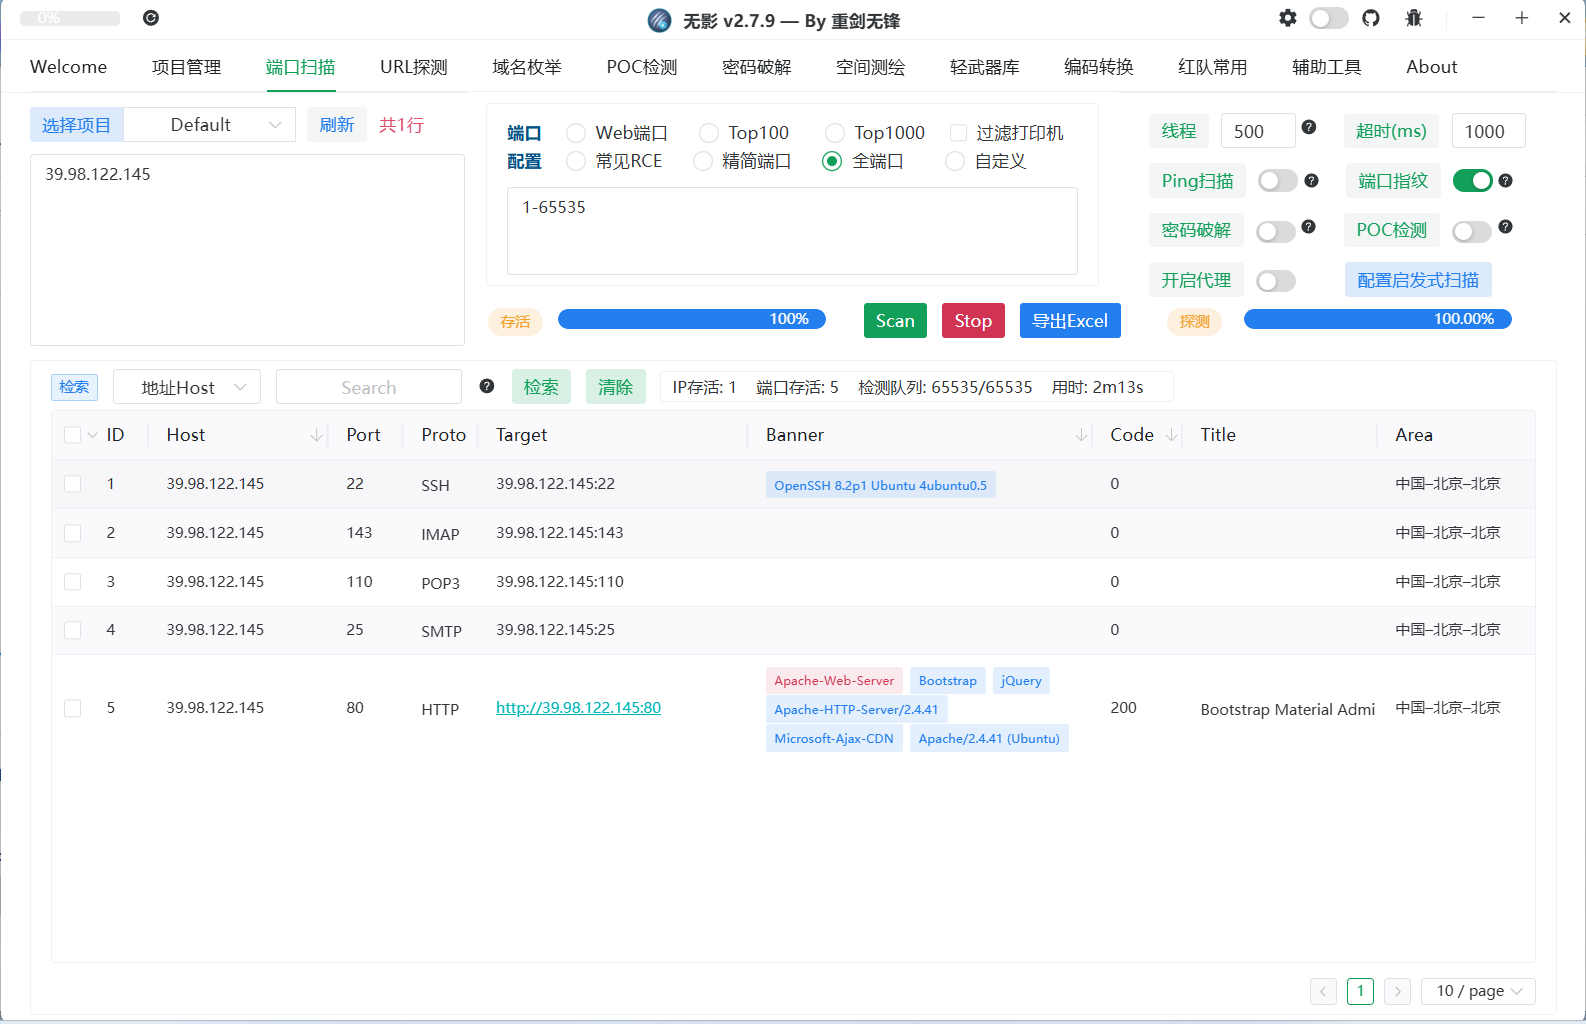Enable the Ping扫描 switch
The image size is (1586, 1024).
point(1277,180)
